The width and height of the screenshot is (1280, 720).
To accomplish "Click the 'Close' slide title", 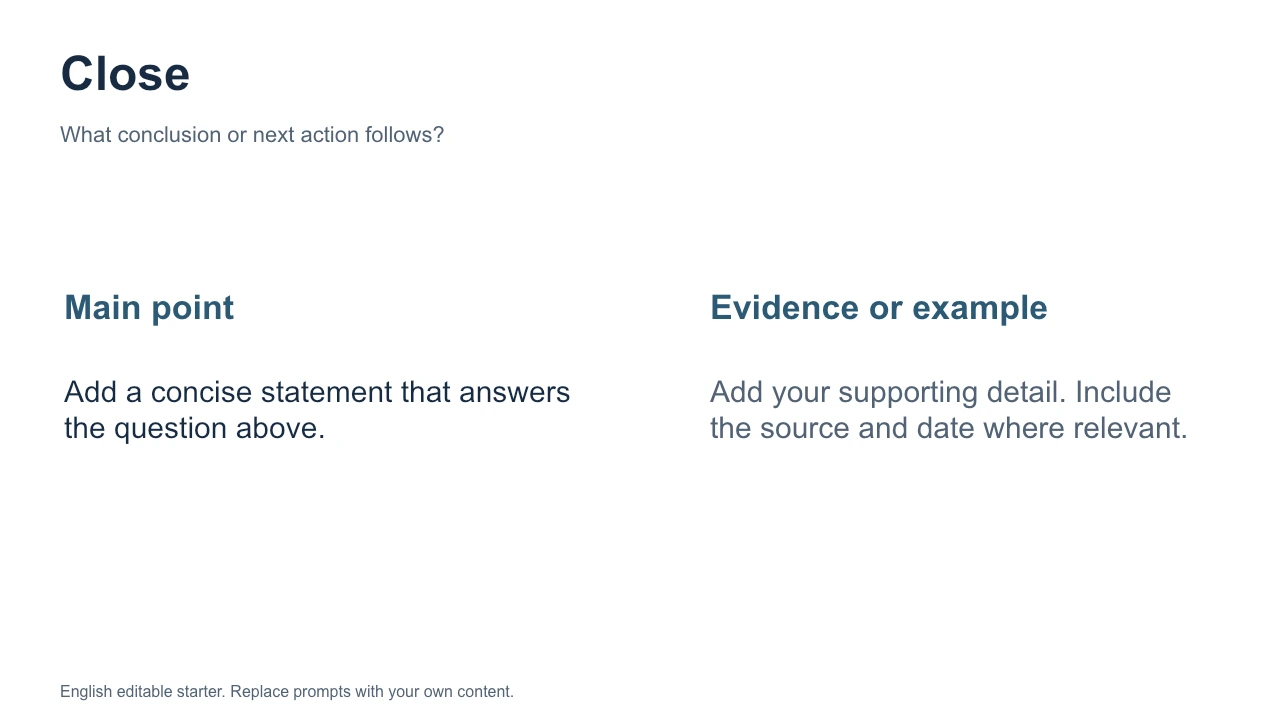I will [x=125, y=74].
